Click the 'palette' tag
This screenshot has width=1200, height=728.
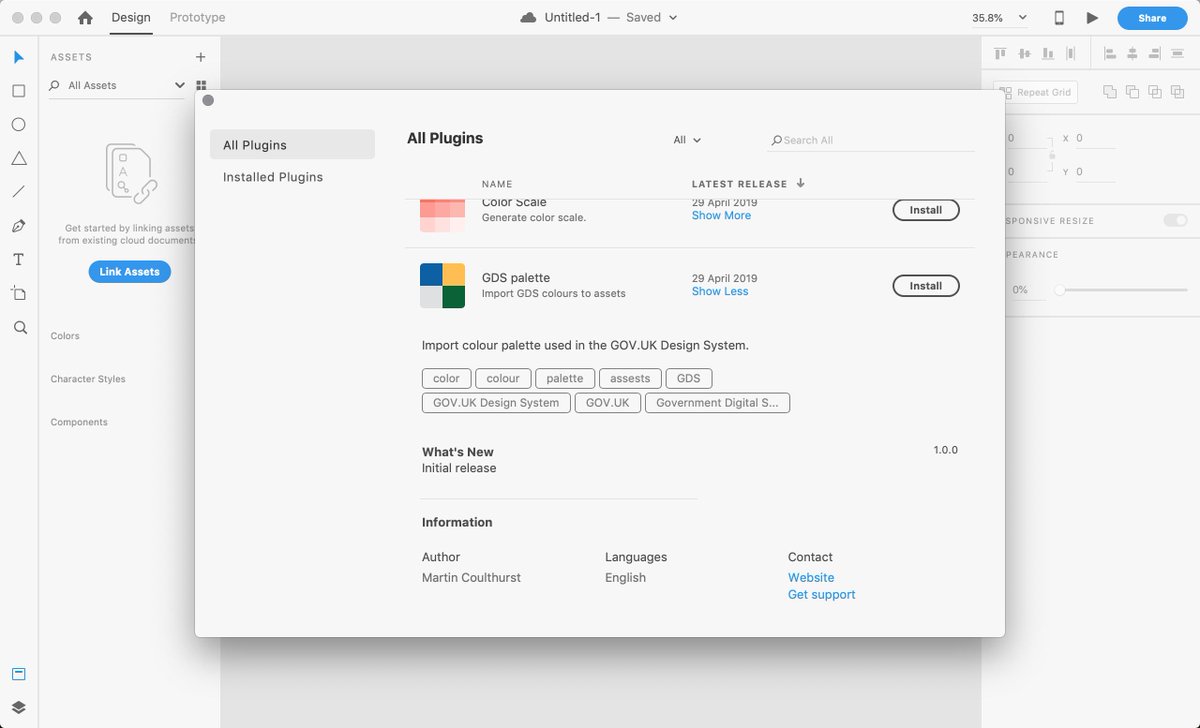(565, 378)
